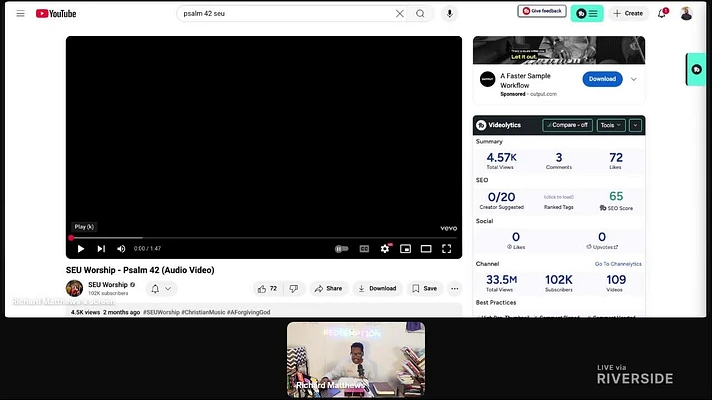Clear the search box text

click(400, 14)
